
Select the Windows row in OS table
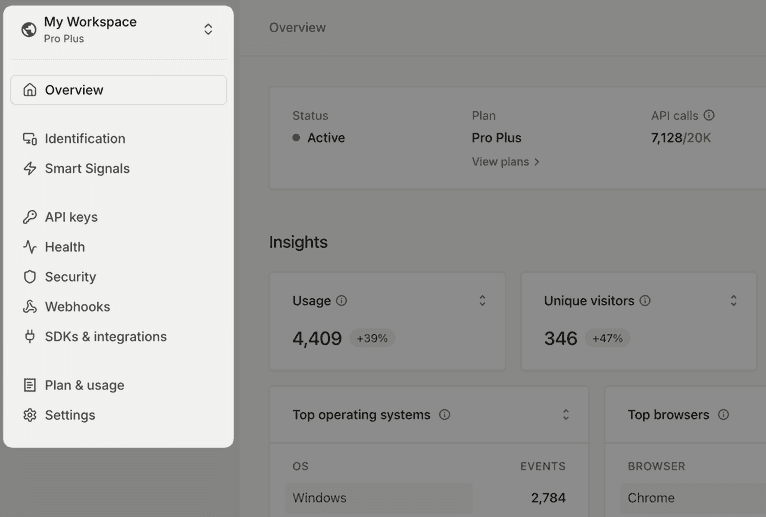click(x=380, y=498)
